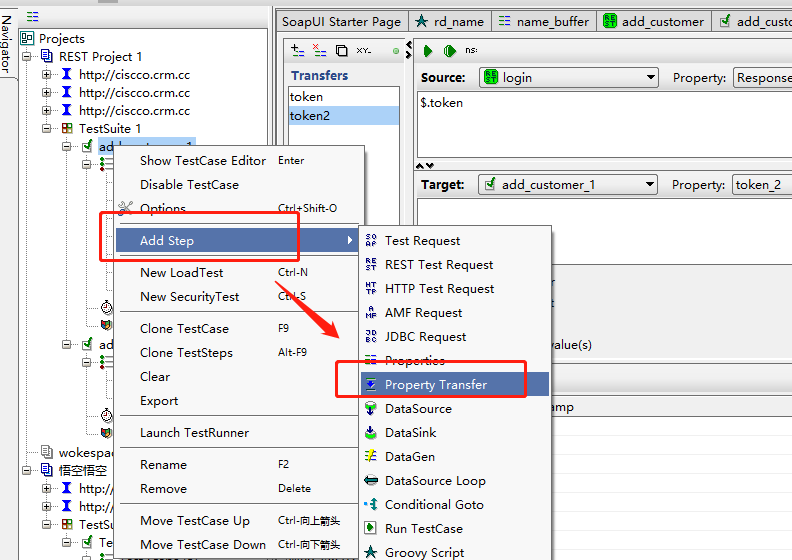
Task: Click the TestSuite 1 grid icon
Action: tap(67, 128)
